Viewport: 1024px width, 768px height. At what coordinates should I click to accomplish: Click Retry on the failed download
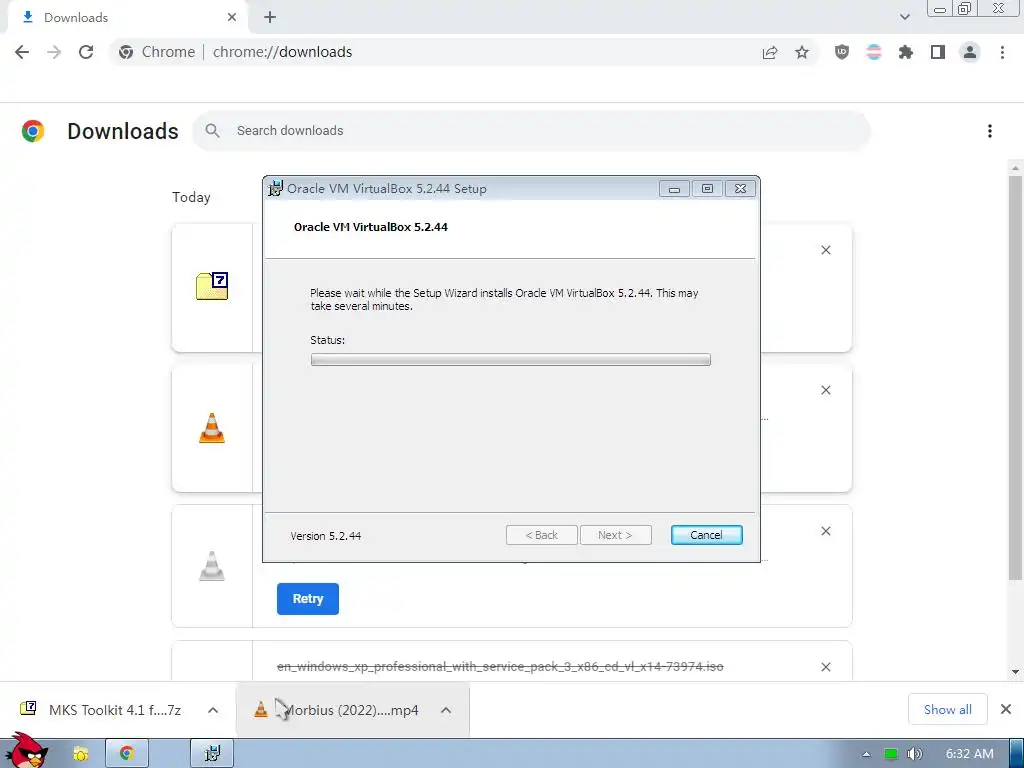[308, 599]
